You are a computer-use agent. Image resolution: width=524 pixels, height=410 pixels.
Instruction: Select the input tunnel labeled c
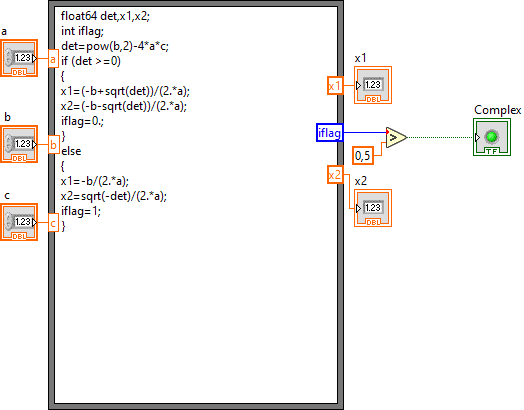53,223
